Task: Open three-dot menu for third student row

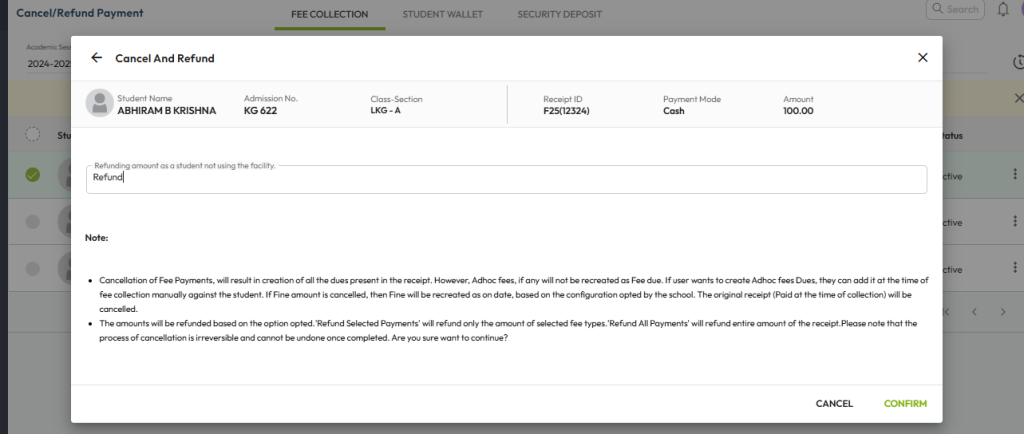Action: pos(1016,269)
